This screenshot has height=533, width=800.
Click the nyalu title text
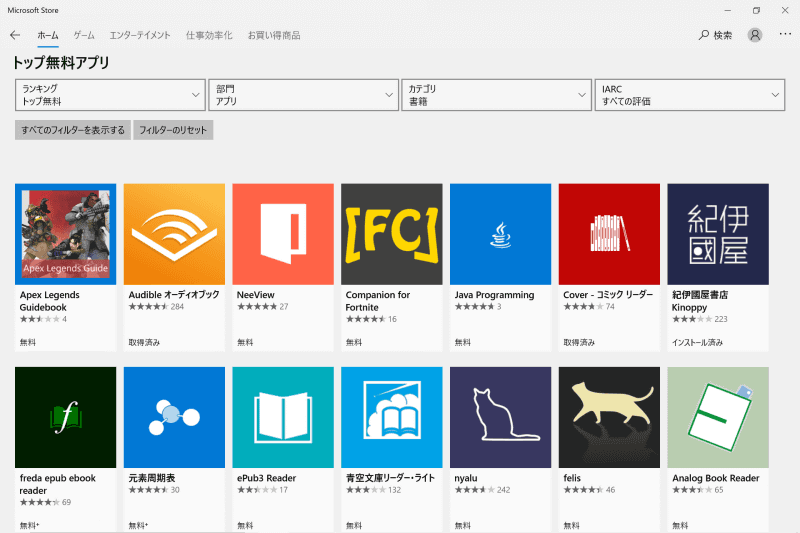pyautogui.click(x=466, y=478)
